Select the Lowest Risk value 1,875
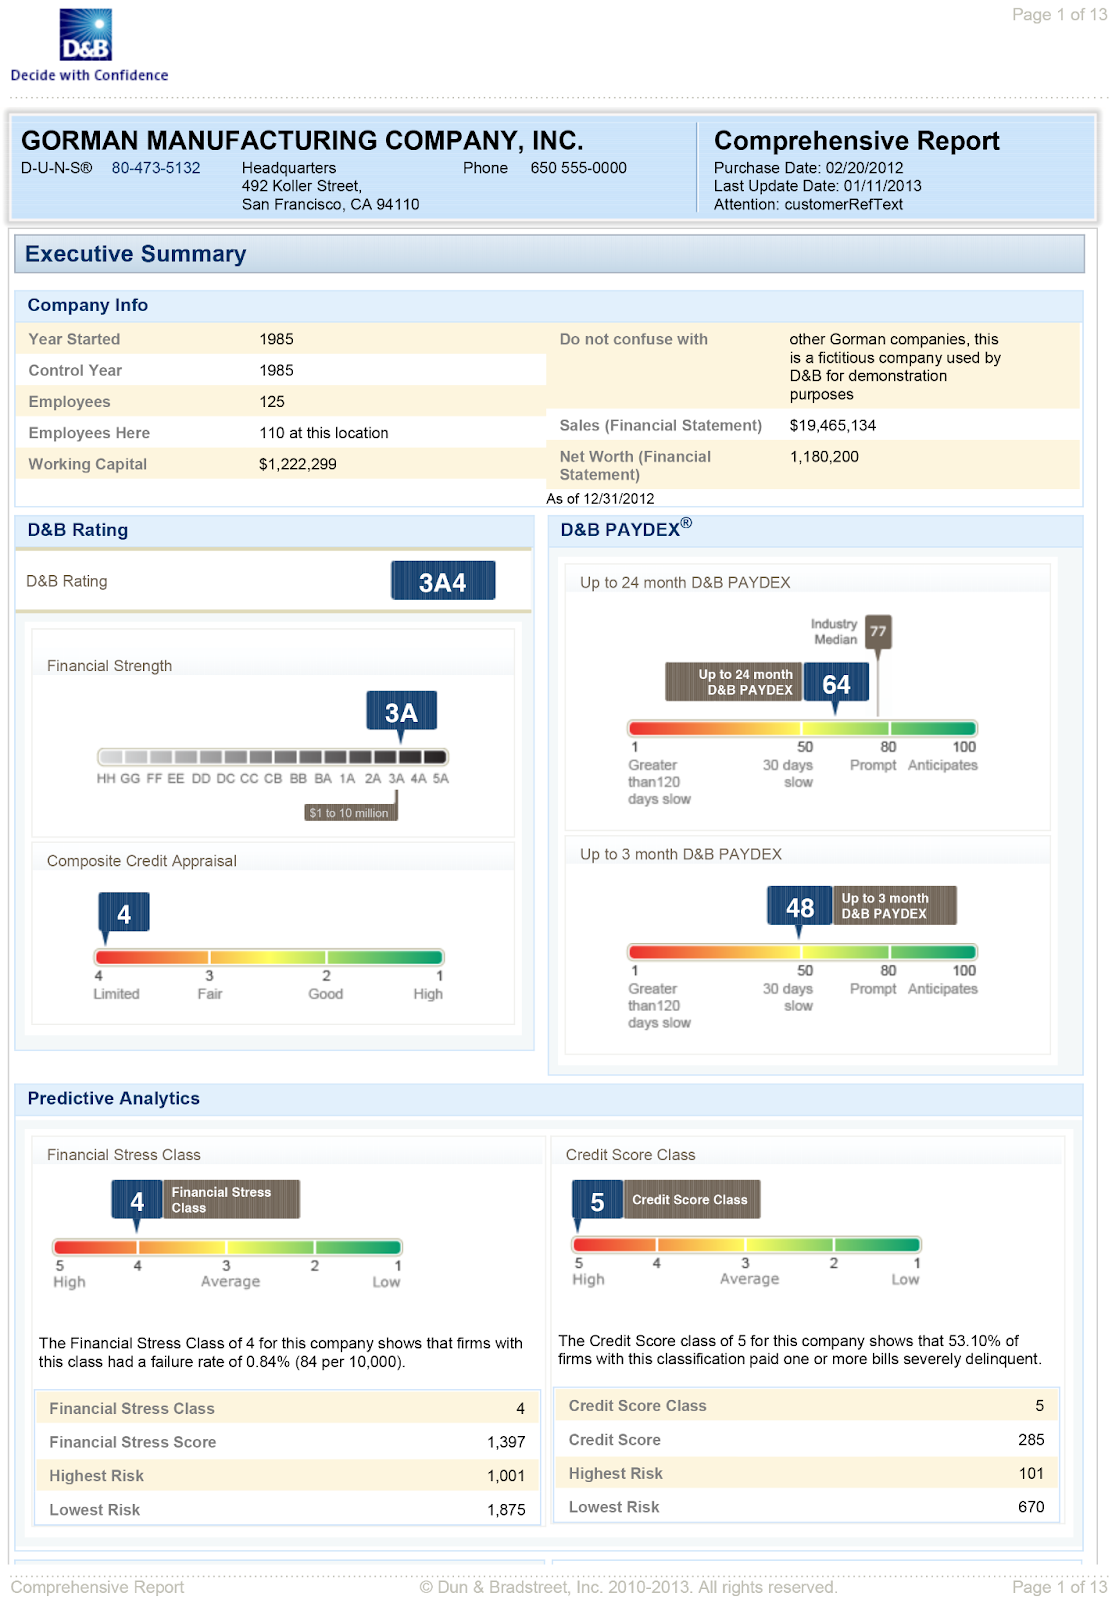This screenshot has width=1119, height=1600. pos(506,1510)
